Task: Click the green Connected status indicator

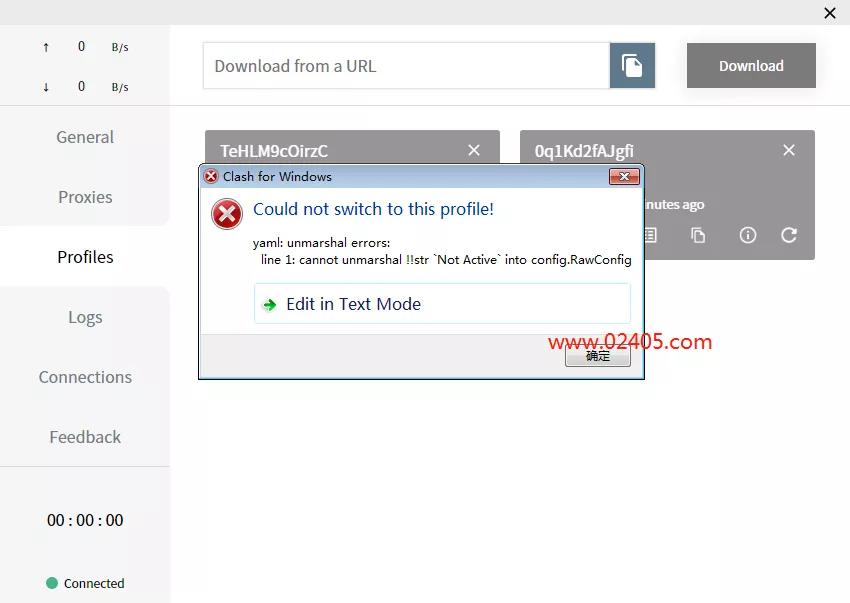Action: point(52,583)
